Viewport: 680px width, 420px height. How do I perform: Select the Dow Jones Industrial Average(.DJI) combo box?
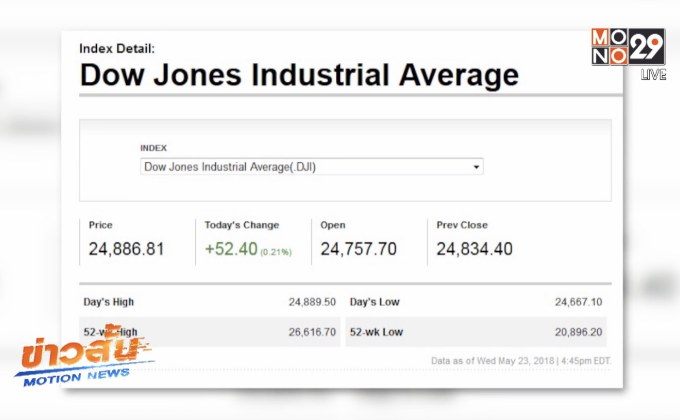(x=311, y=167)
